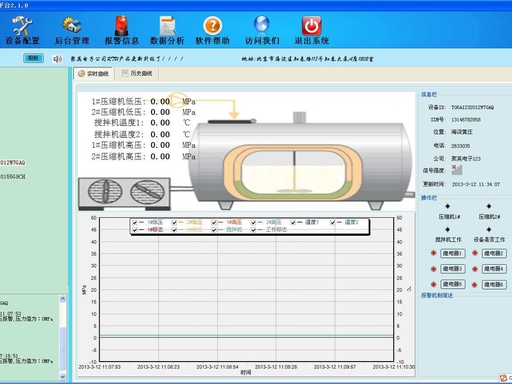Click the 报警机制简述 section heading
The image size is (512, 384).
pos(437,295)
